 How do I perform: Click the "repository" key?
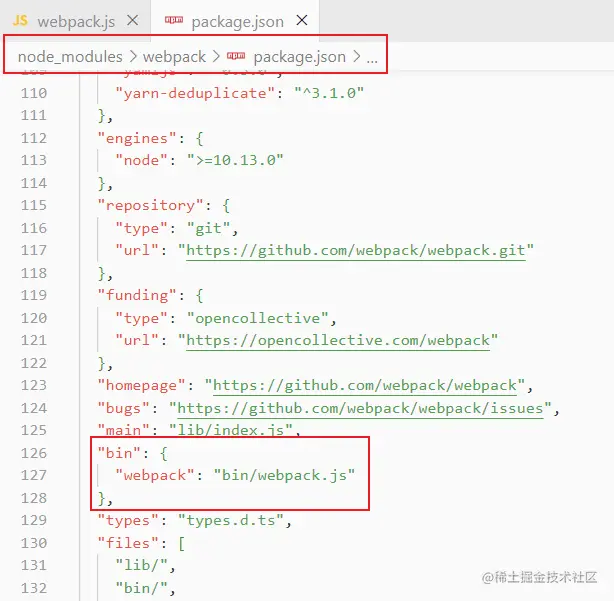pyautogui.click(x=150, y=205)
